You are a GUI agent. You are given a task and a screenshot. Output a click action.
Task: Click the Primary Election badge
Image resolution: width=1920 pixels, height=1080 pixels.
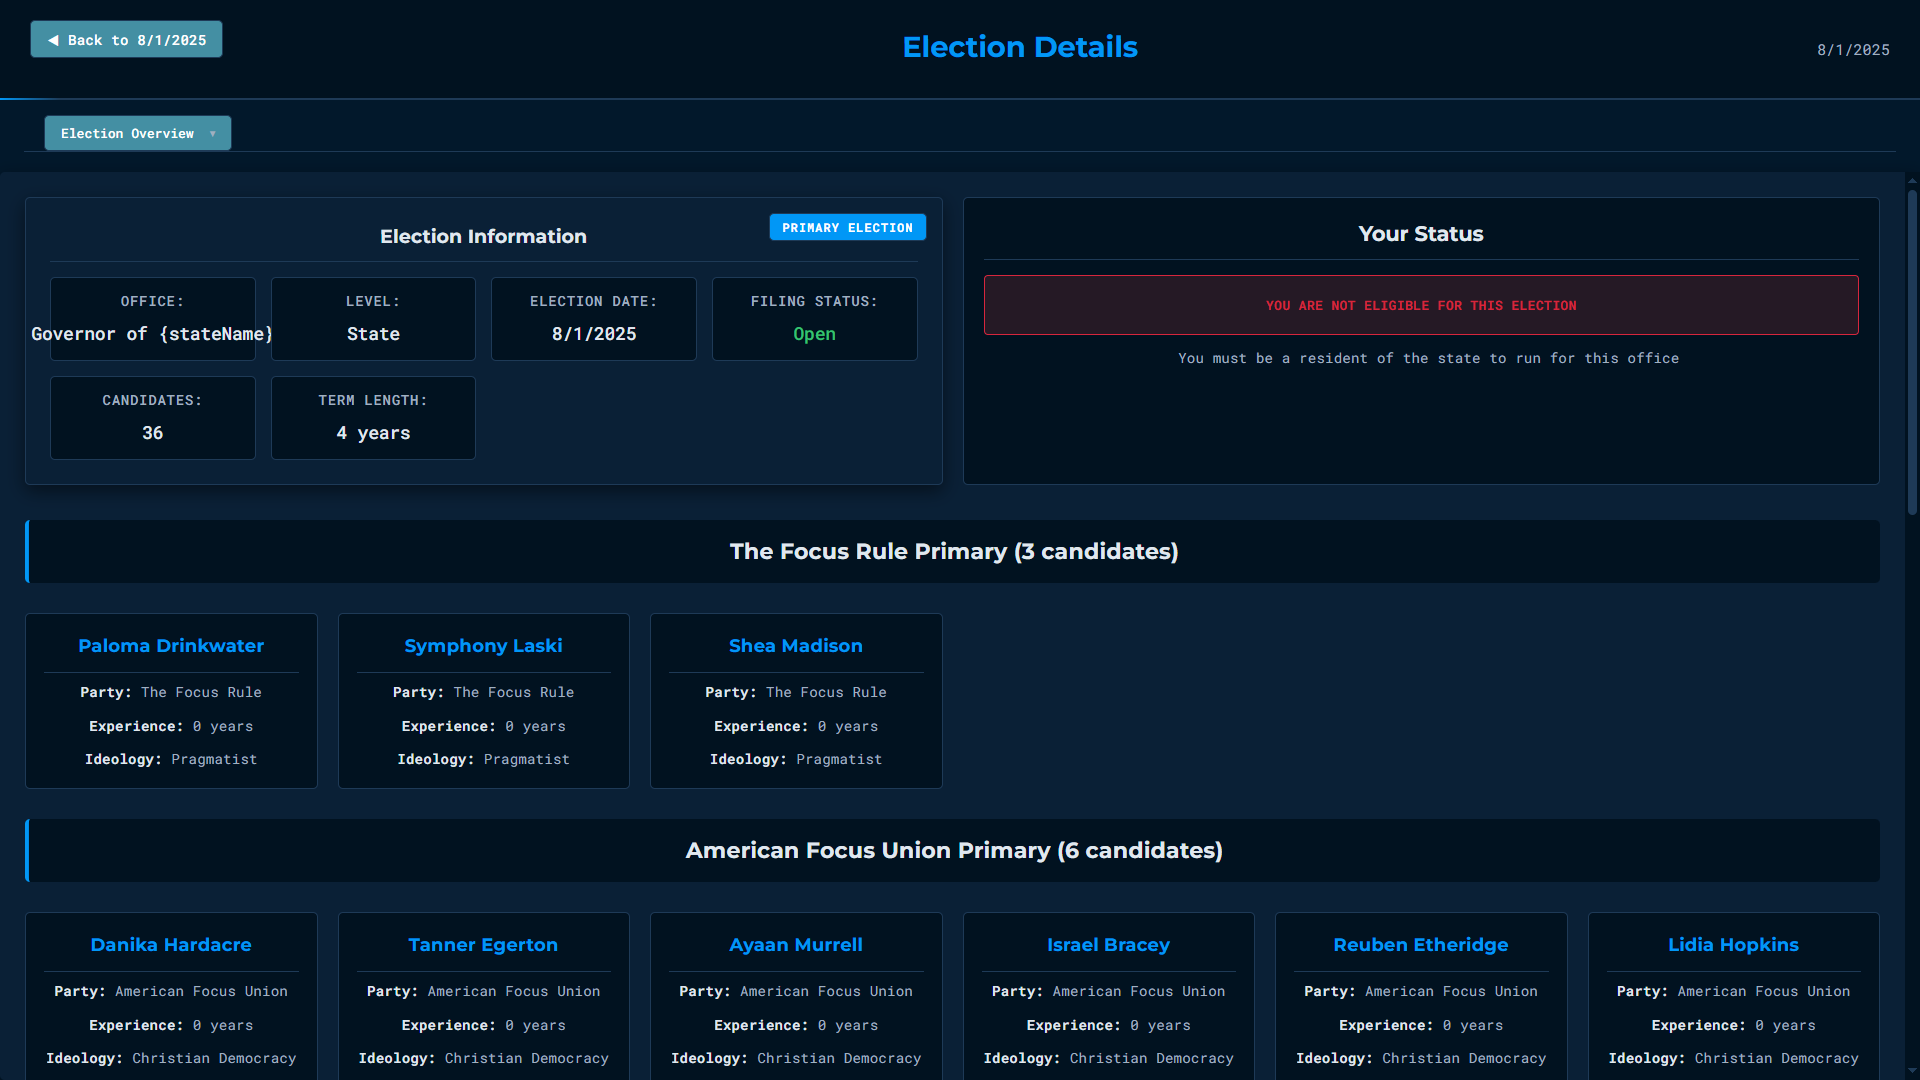(x=846, y=228)
